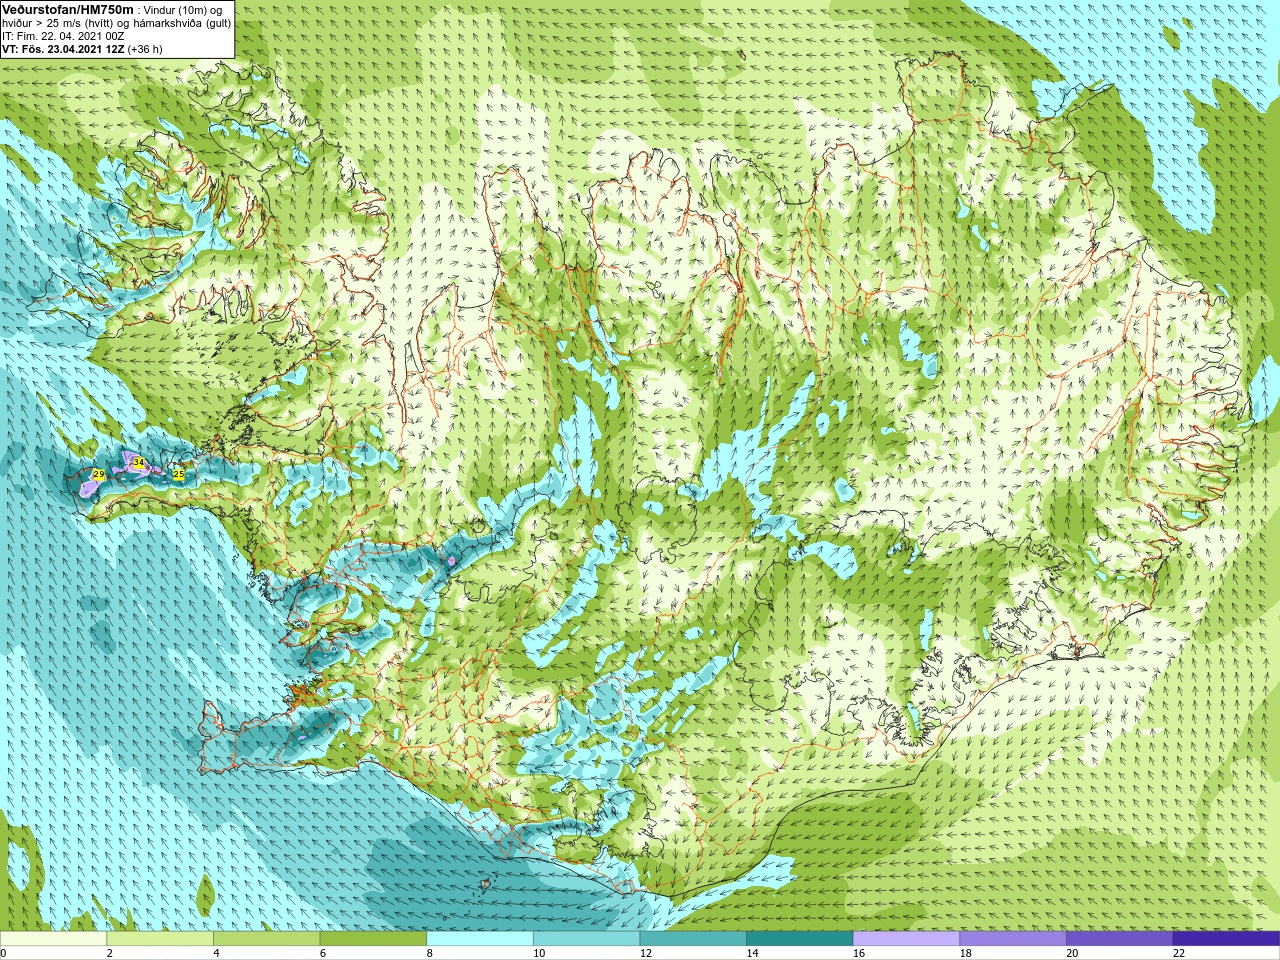Select the pale yellow 0–2 m/s legend swatch

click(x=53, y=939)
